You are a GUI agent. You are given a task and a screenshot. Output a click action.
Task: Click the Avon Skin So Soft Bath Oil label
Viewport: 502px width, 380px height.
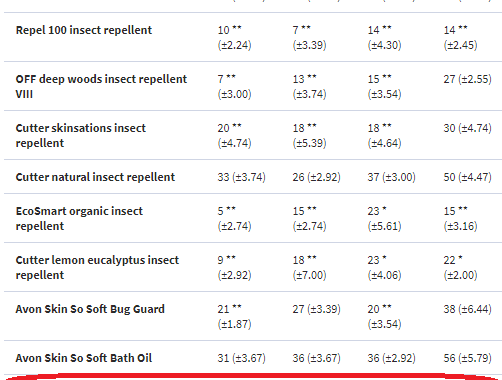click(x=84, y=358)
